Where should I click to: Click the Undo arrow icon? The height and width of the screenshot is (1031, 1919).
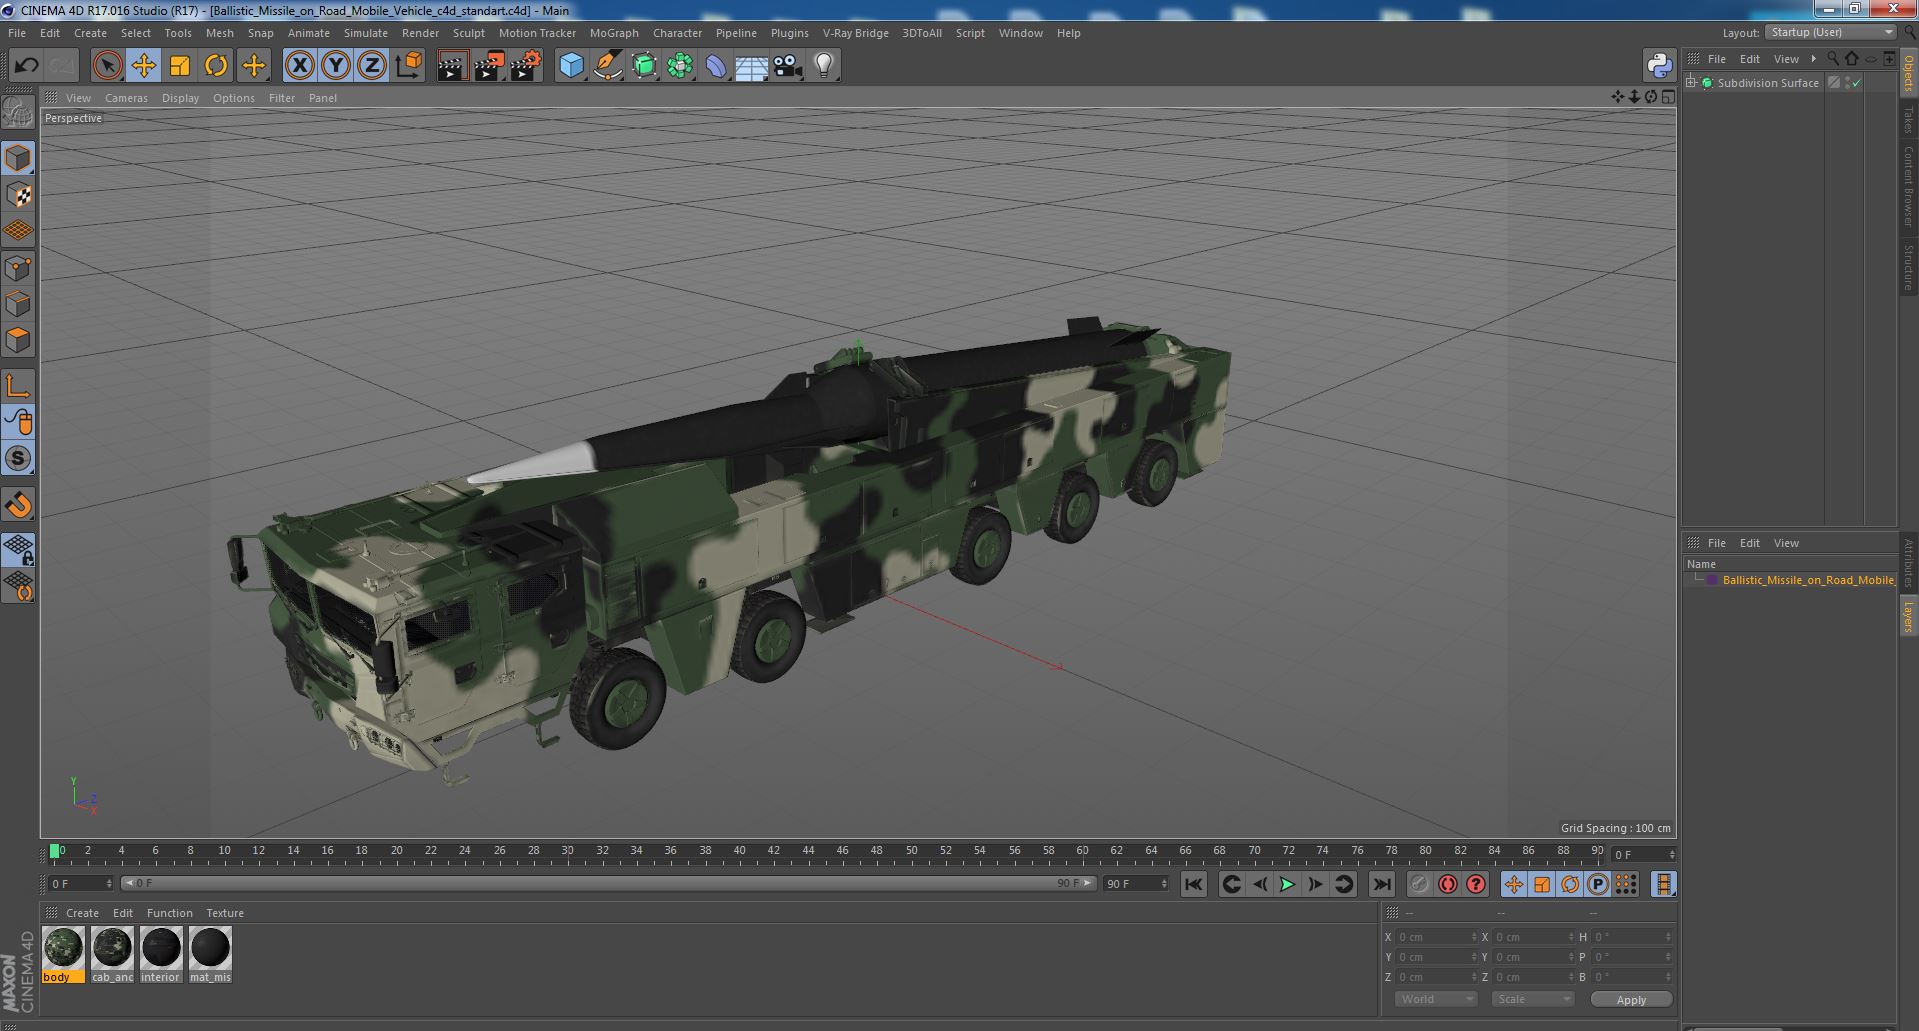point(26,66)
